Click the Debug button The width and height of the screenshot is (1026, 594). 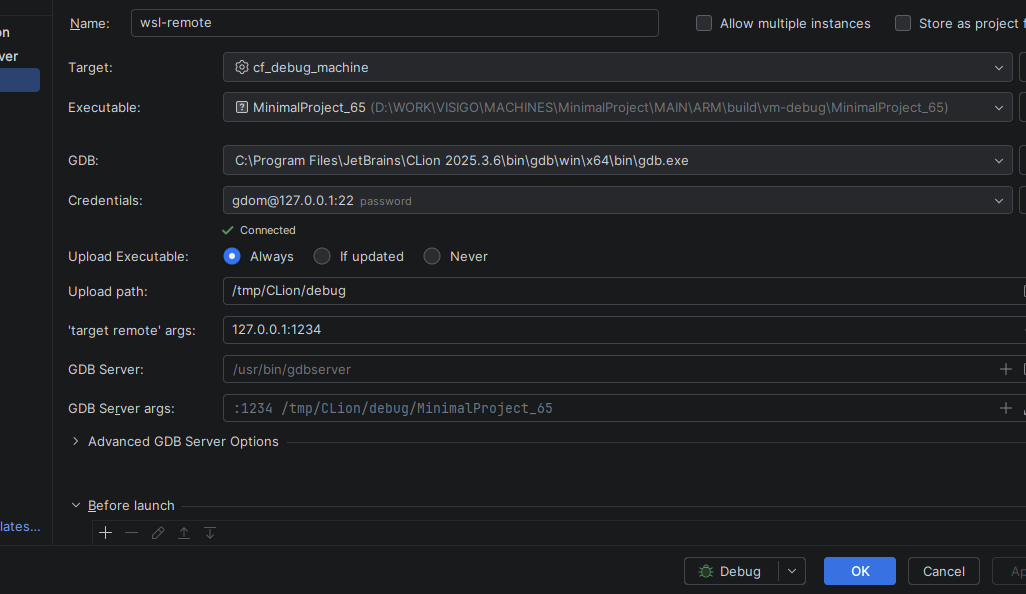(732, 571)
